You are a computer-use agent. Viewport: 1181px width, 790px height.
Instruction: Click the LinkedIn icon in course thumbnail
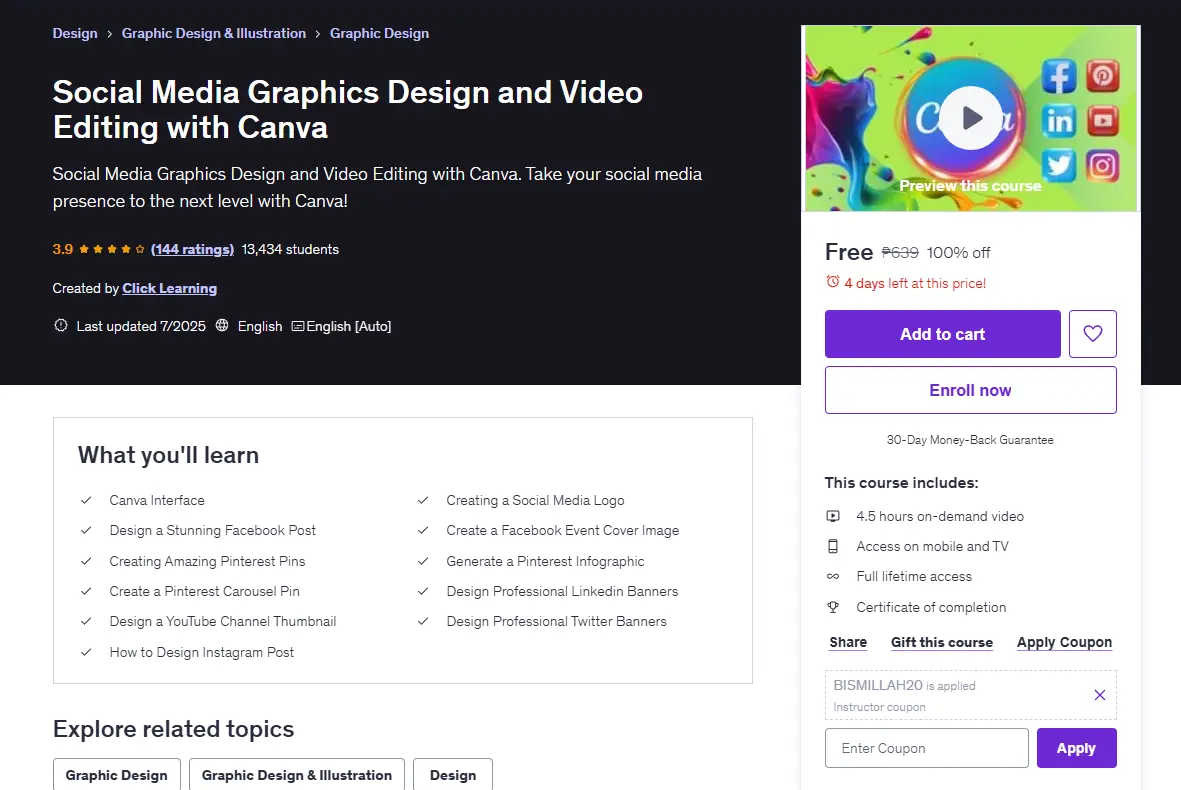coord(1059,120)
